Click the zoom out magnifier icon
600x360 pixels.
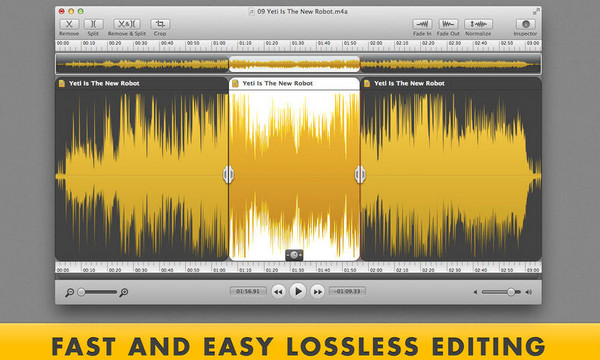tap(69, 293)
